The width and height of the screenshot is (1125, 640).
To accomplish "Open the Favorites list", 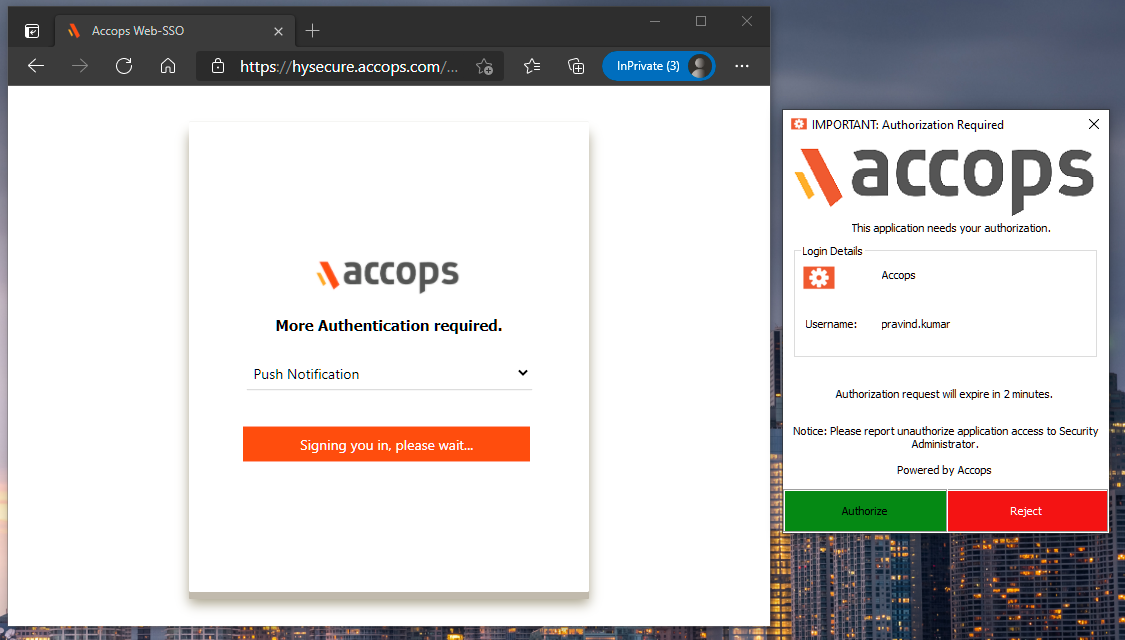I will click(x=532, y=66).
